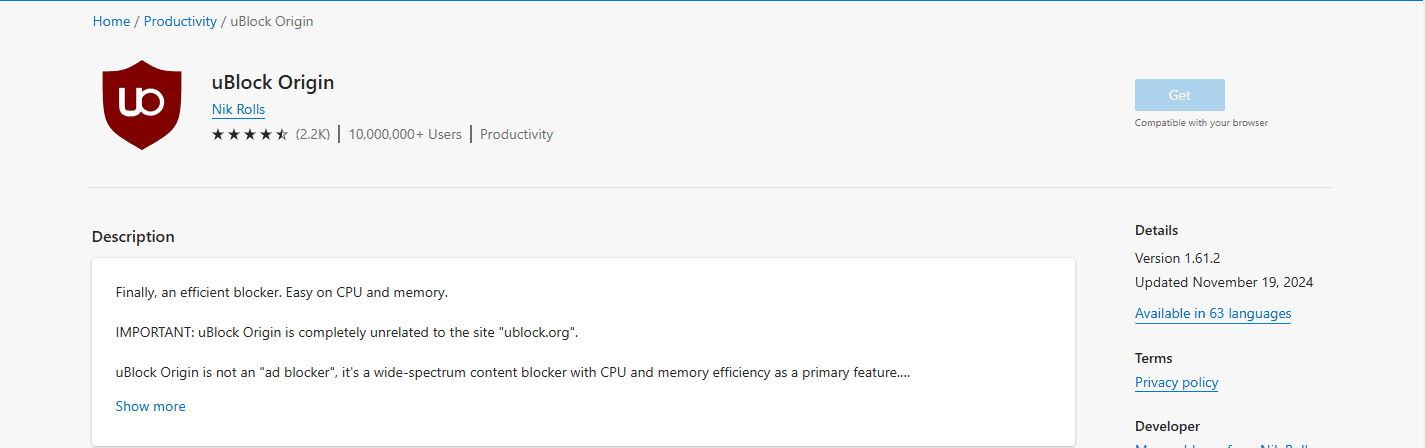Image resolution: width=1425 pixels, height=448 pixels.
Task: Click the Updated November 19, 2024 text
Action: tap(1224, 282)
